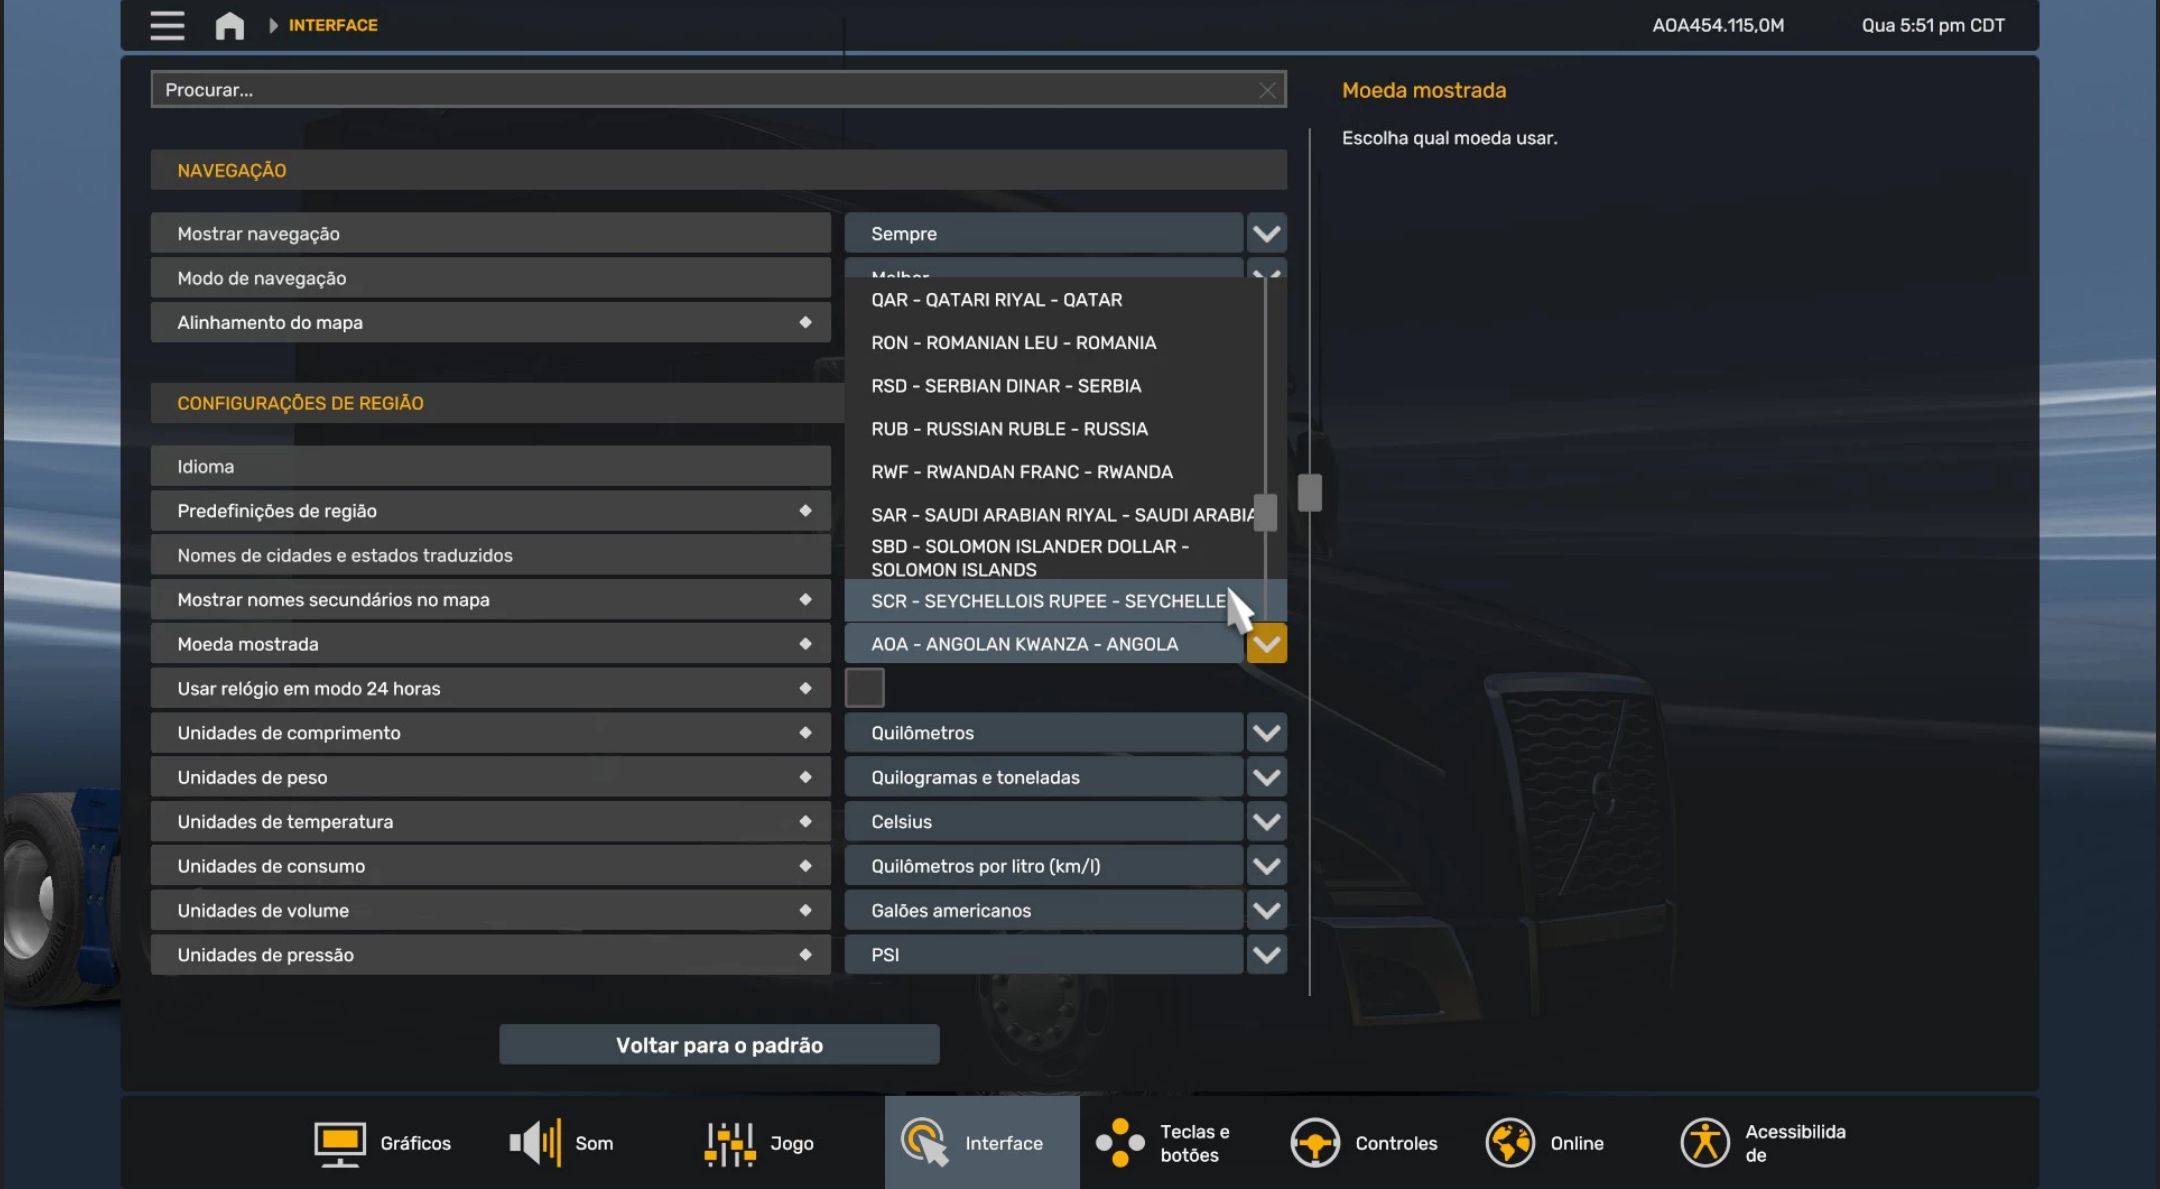This screenshot has height=1189, width=2160.
Task: Open the hamburger menu icon
Action: click(x=167, y=25)
